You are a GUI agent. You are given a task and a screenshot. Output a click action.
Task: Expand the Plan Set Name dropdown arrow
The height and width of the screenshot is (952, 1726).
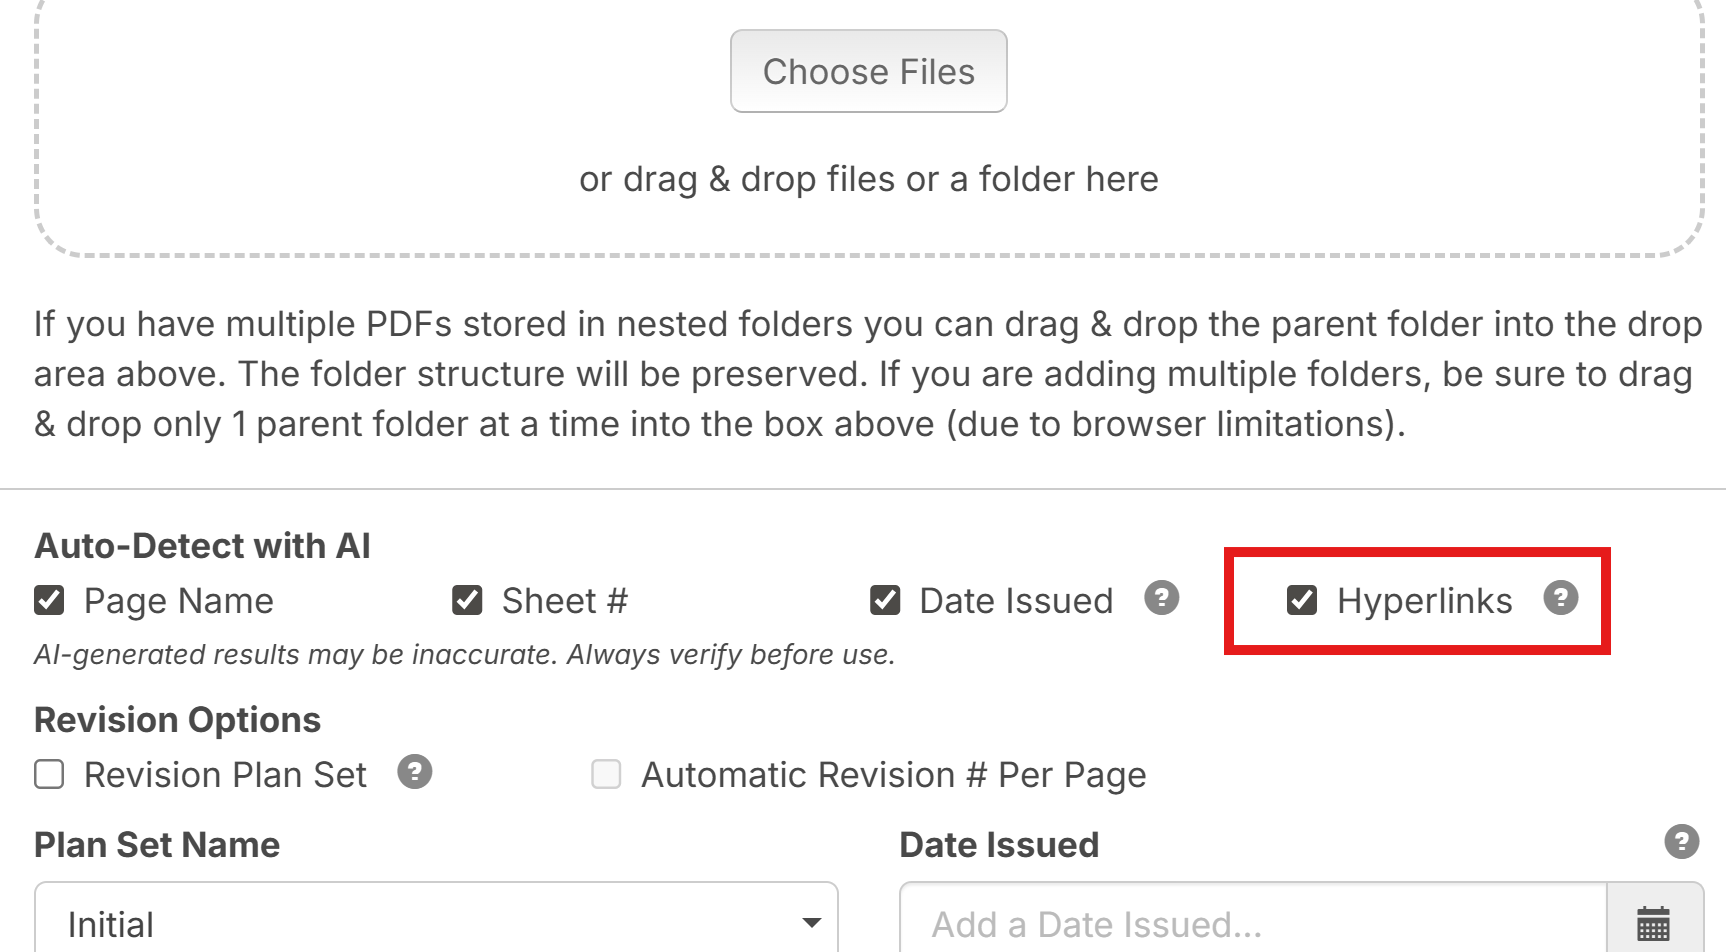[811, 922]
